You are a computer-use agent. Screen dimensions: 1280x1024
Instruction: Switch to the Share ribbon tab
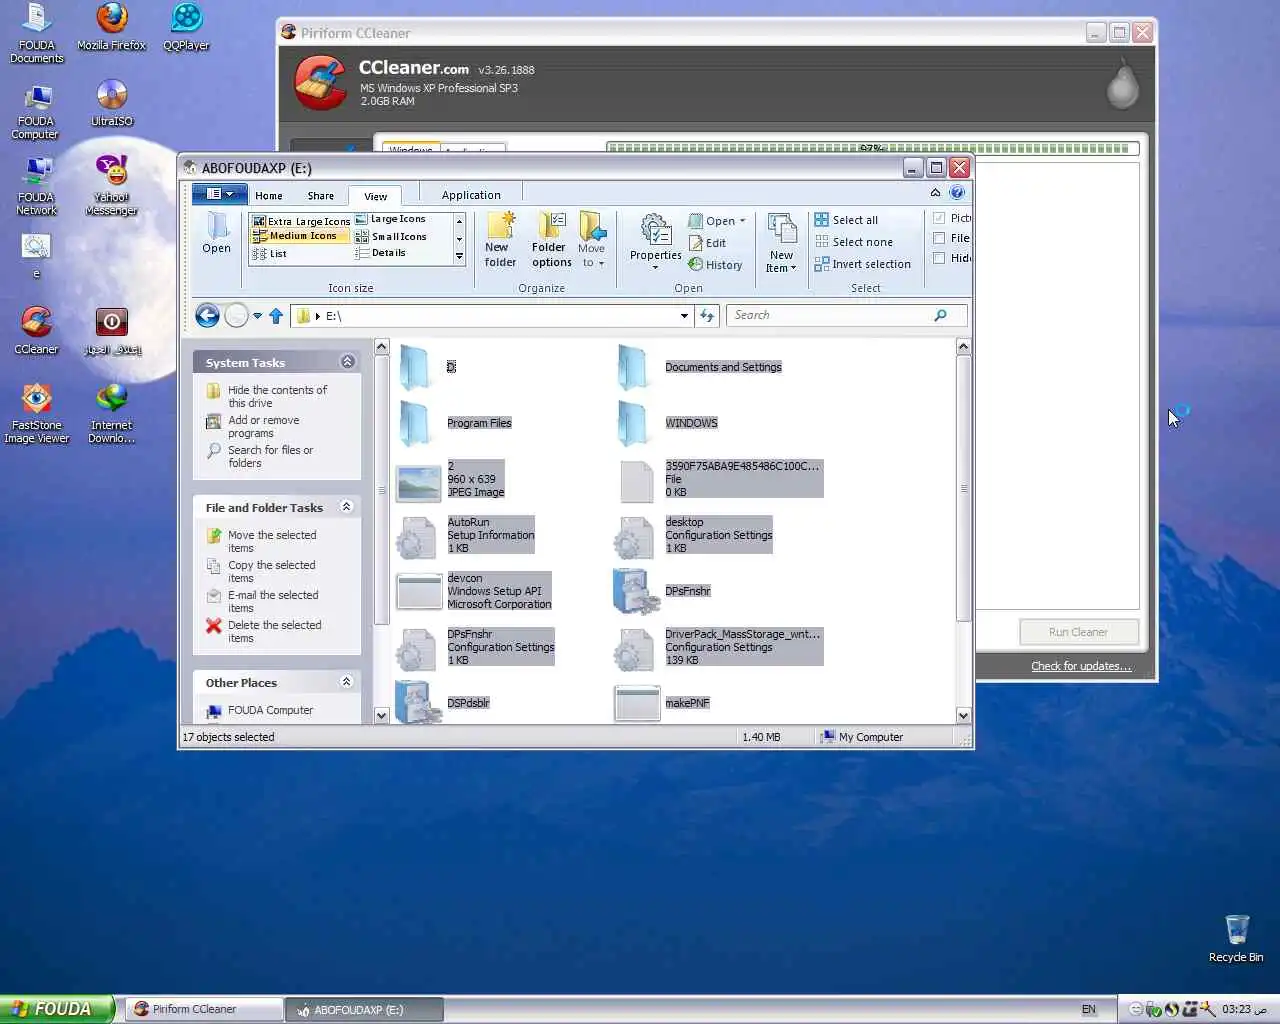(321, 196)
